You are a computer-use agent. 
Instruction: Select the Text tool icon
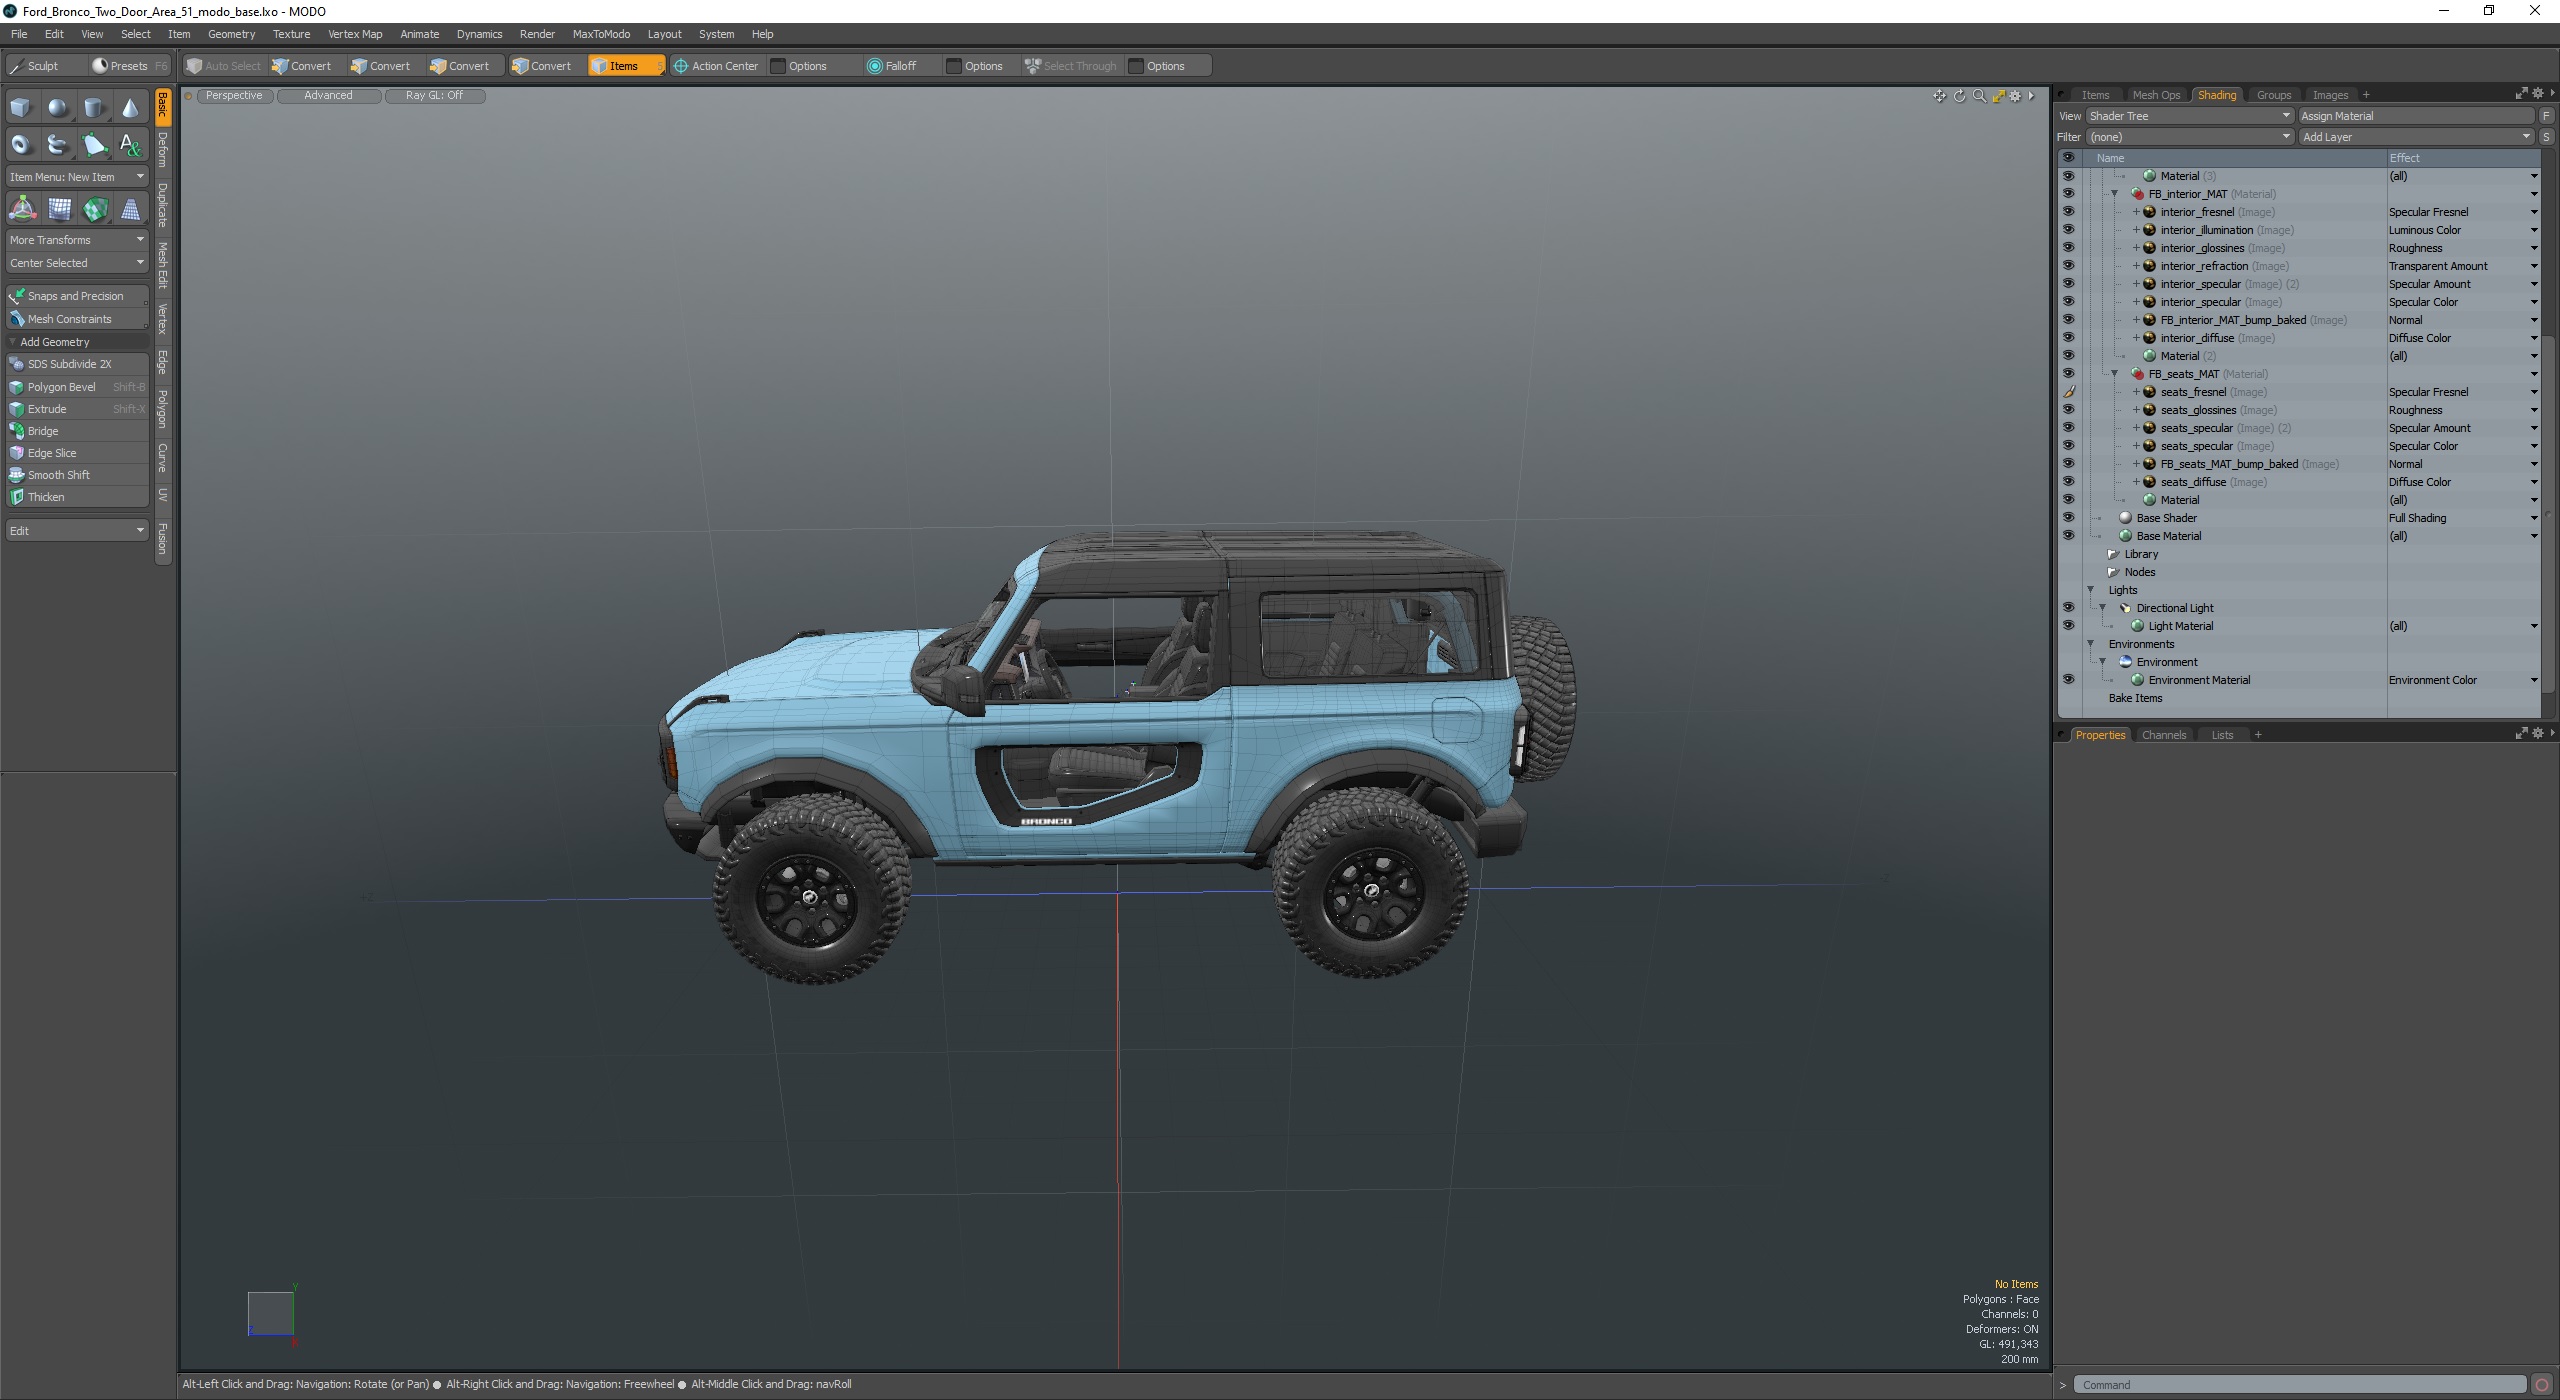point(130,145)
